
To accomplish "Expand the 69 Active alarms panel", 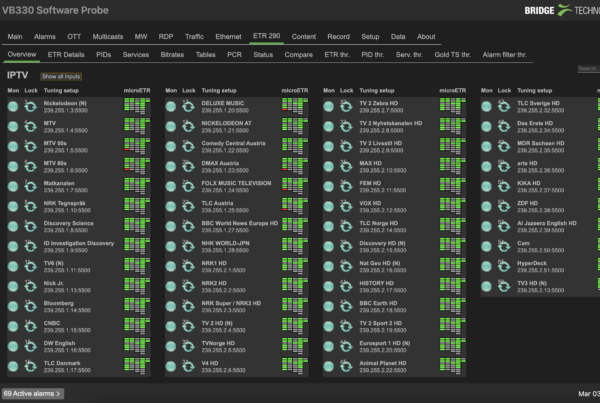I will coord(33,393).
